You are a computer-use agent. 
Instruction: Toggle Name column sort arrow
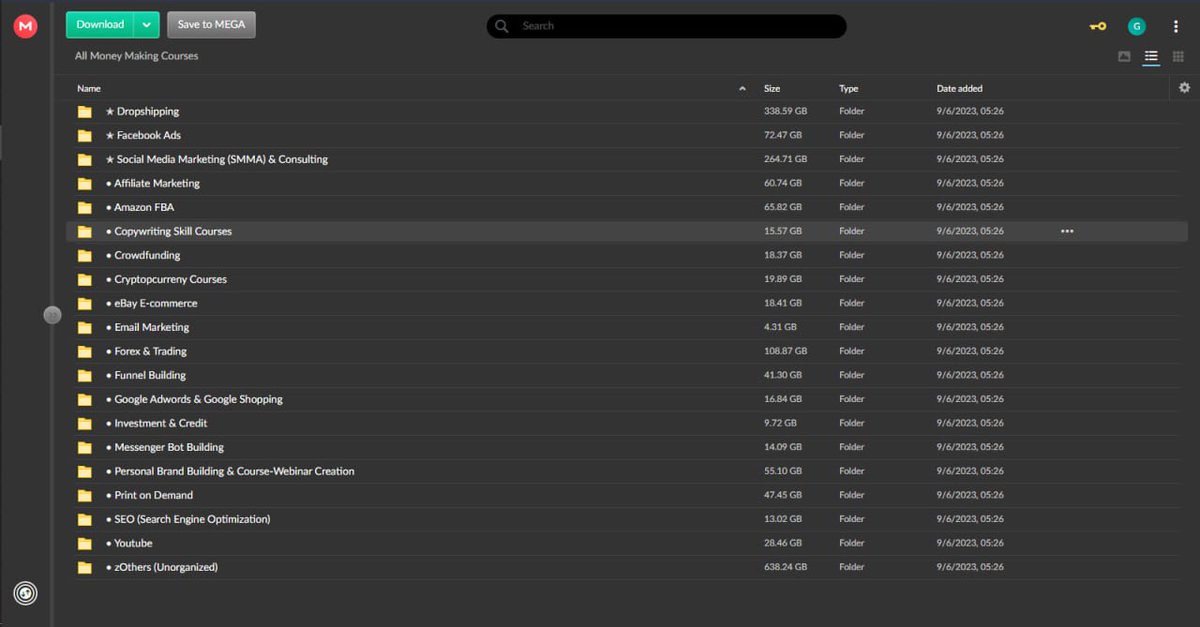[x=742, y=89]
